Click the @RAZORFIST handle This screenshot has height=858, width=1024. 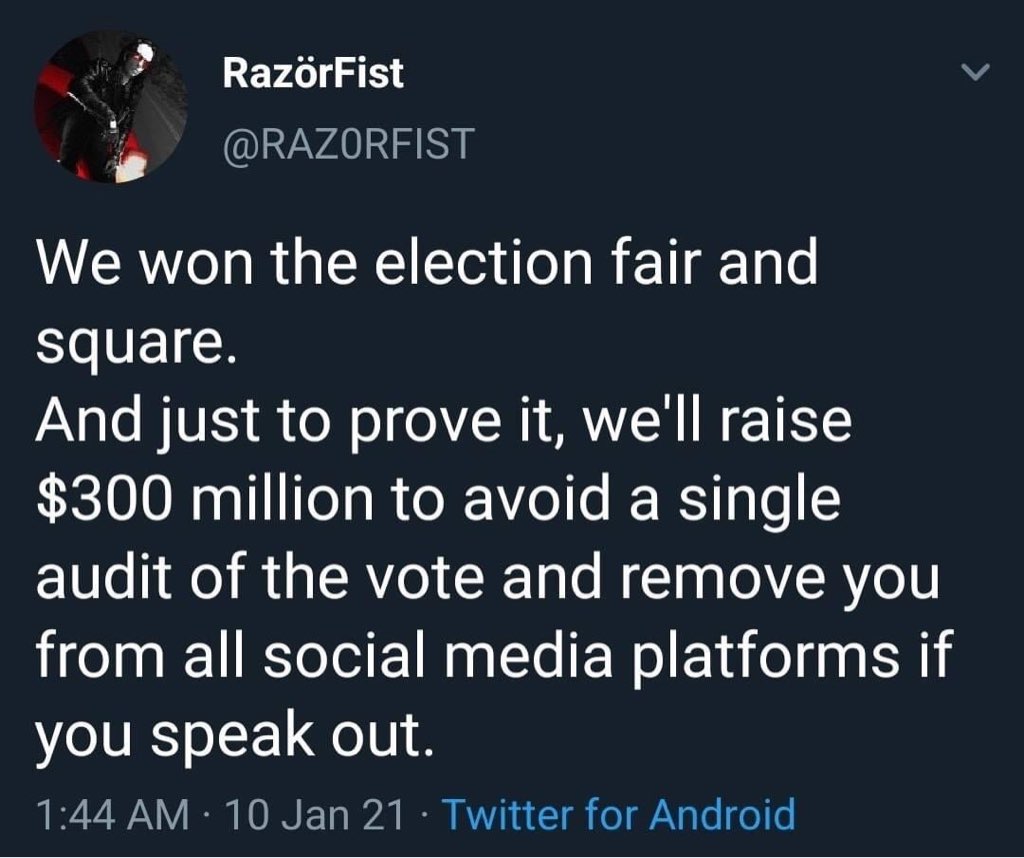coord(348,143)
